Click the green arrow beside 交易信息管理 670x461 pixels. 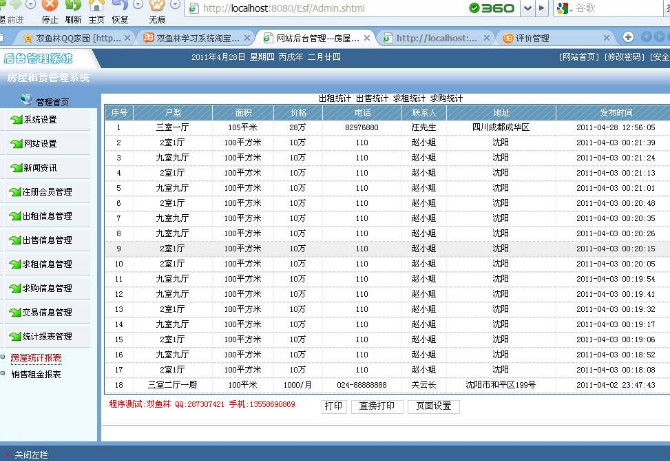pyautogui.click(x=15, y=312)
